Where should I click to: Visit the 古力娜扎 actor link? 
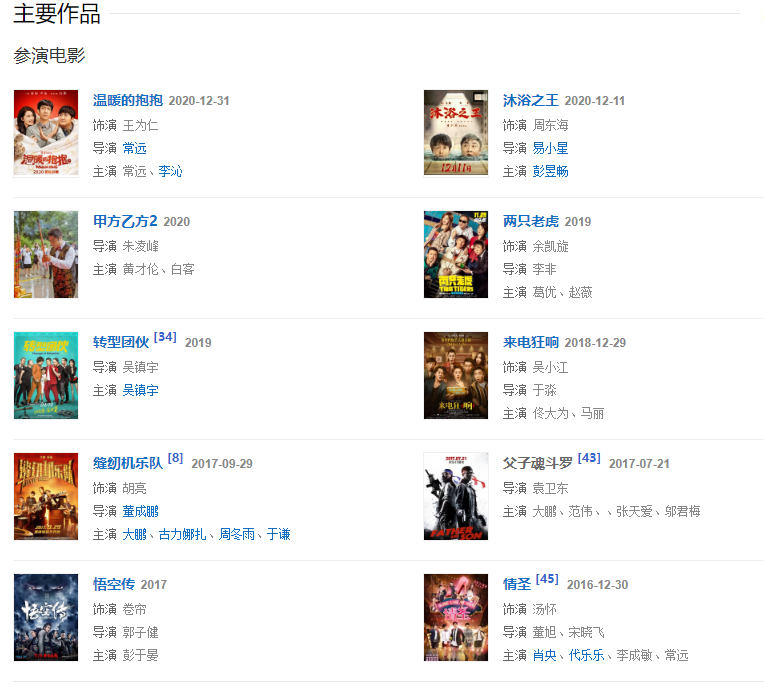pyautogui.click(x=182, y=534)
